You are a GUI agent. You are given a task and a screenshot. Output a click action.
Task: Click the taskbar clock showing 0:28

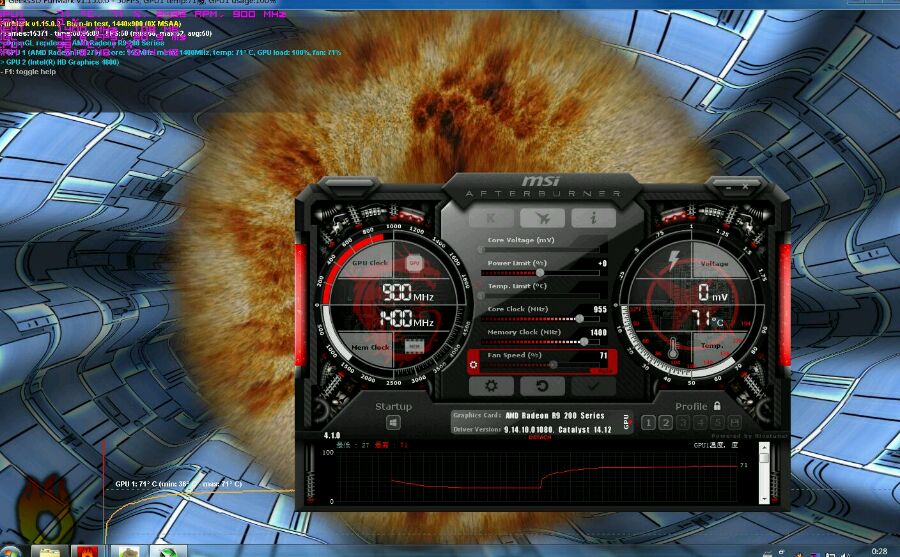tap(879, 551)
